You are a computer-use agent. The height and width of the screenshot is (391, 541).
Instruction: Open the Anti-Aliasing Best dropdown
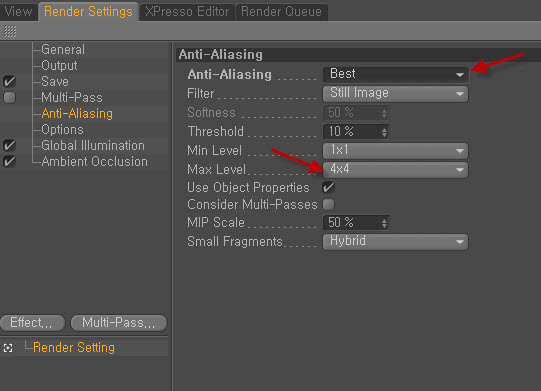395,74
